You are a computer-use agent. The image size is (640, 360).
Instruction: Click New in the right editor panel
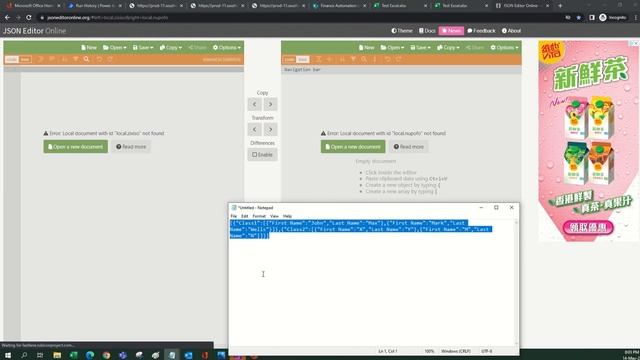tap(366, 48)
